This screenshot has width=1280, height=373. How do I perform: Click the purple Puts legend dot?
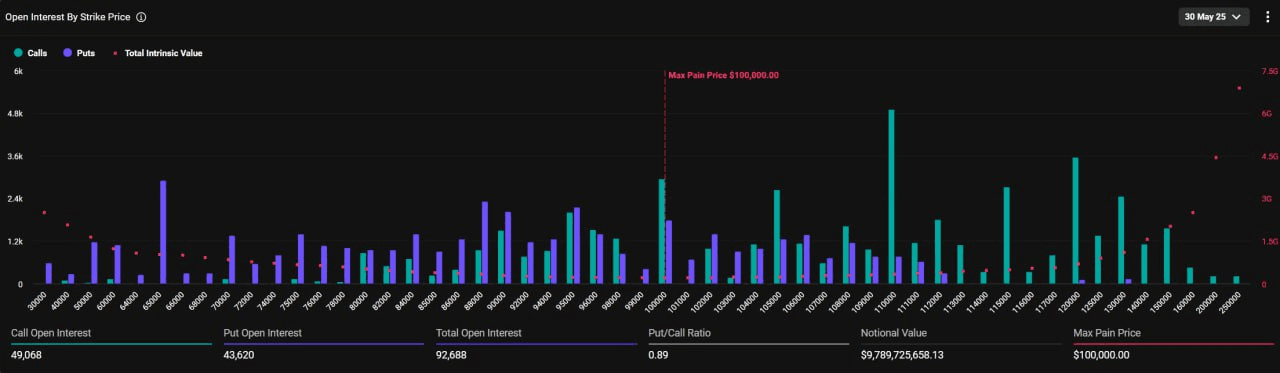tap(67, 53)
